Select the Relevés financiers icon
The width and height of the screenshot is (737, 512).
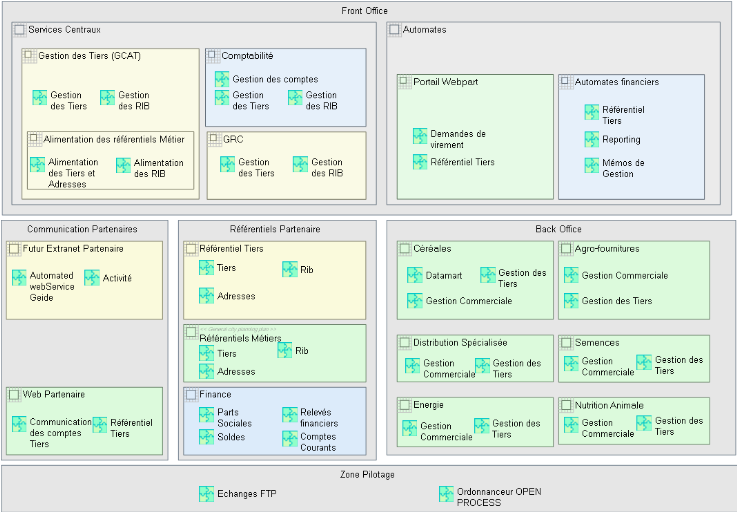[291, 414]
